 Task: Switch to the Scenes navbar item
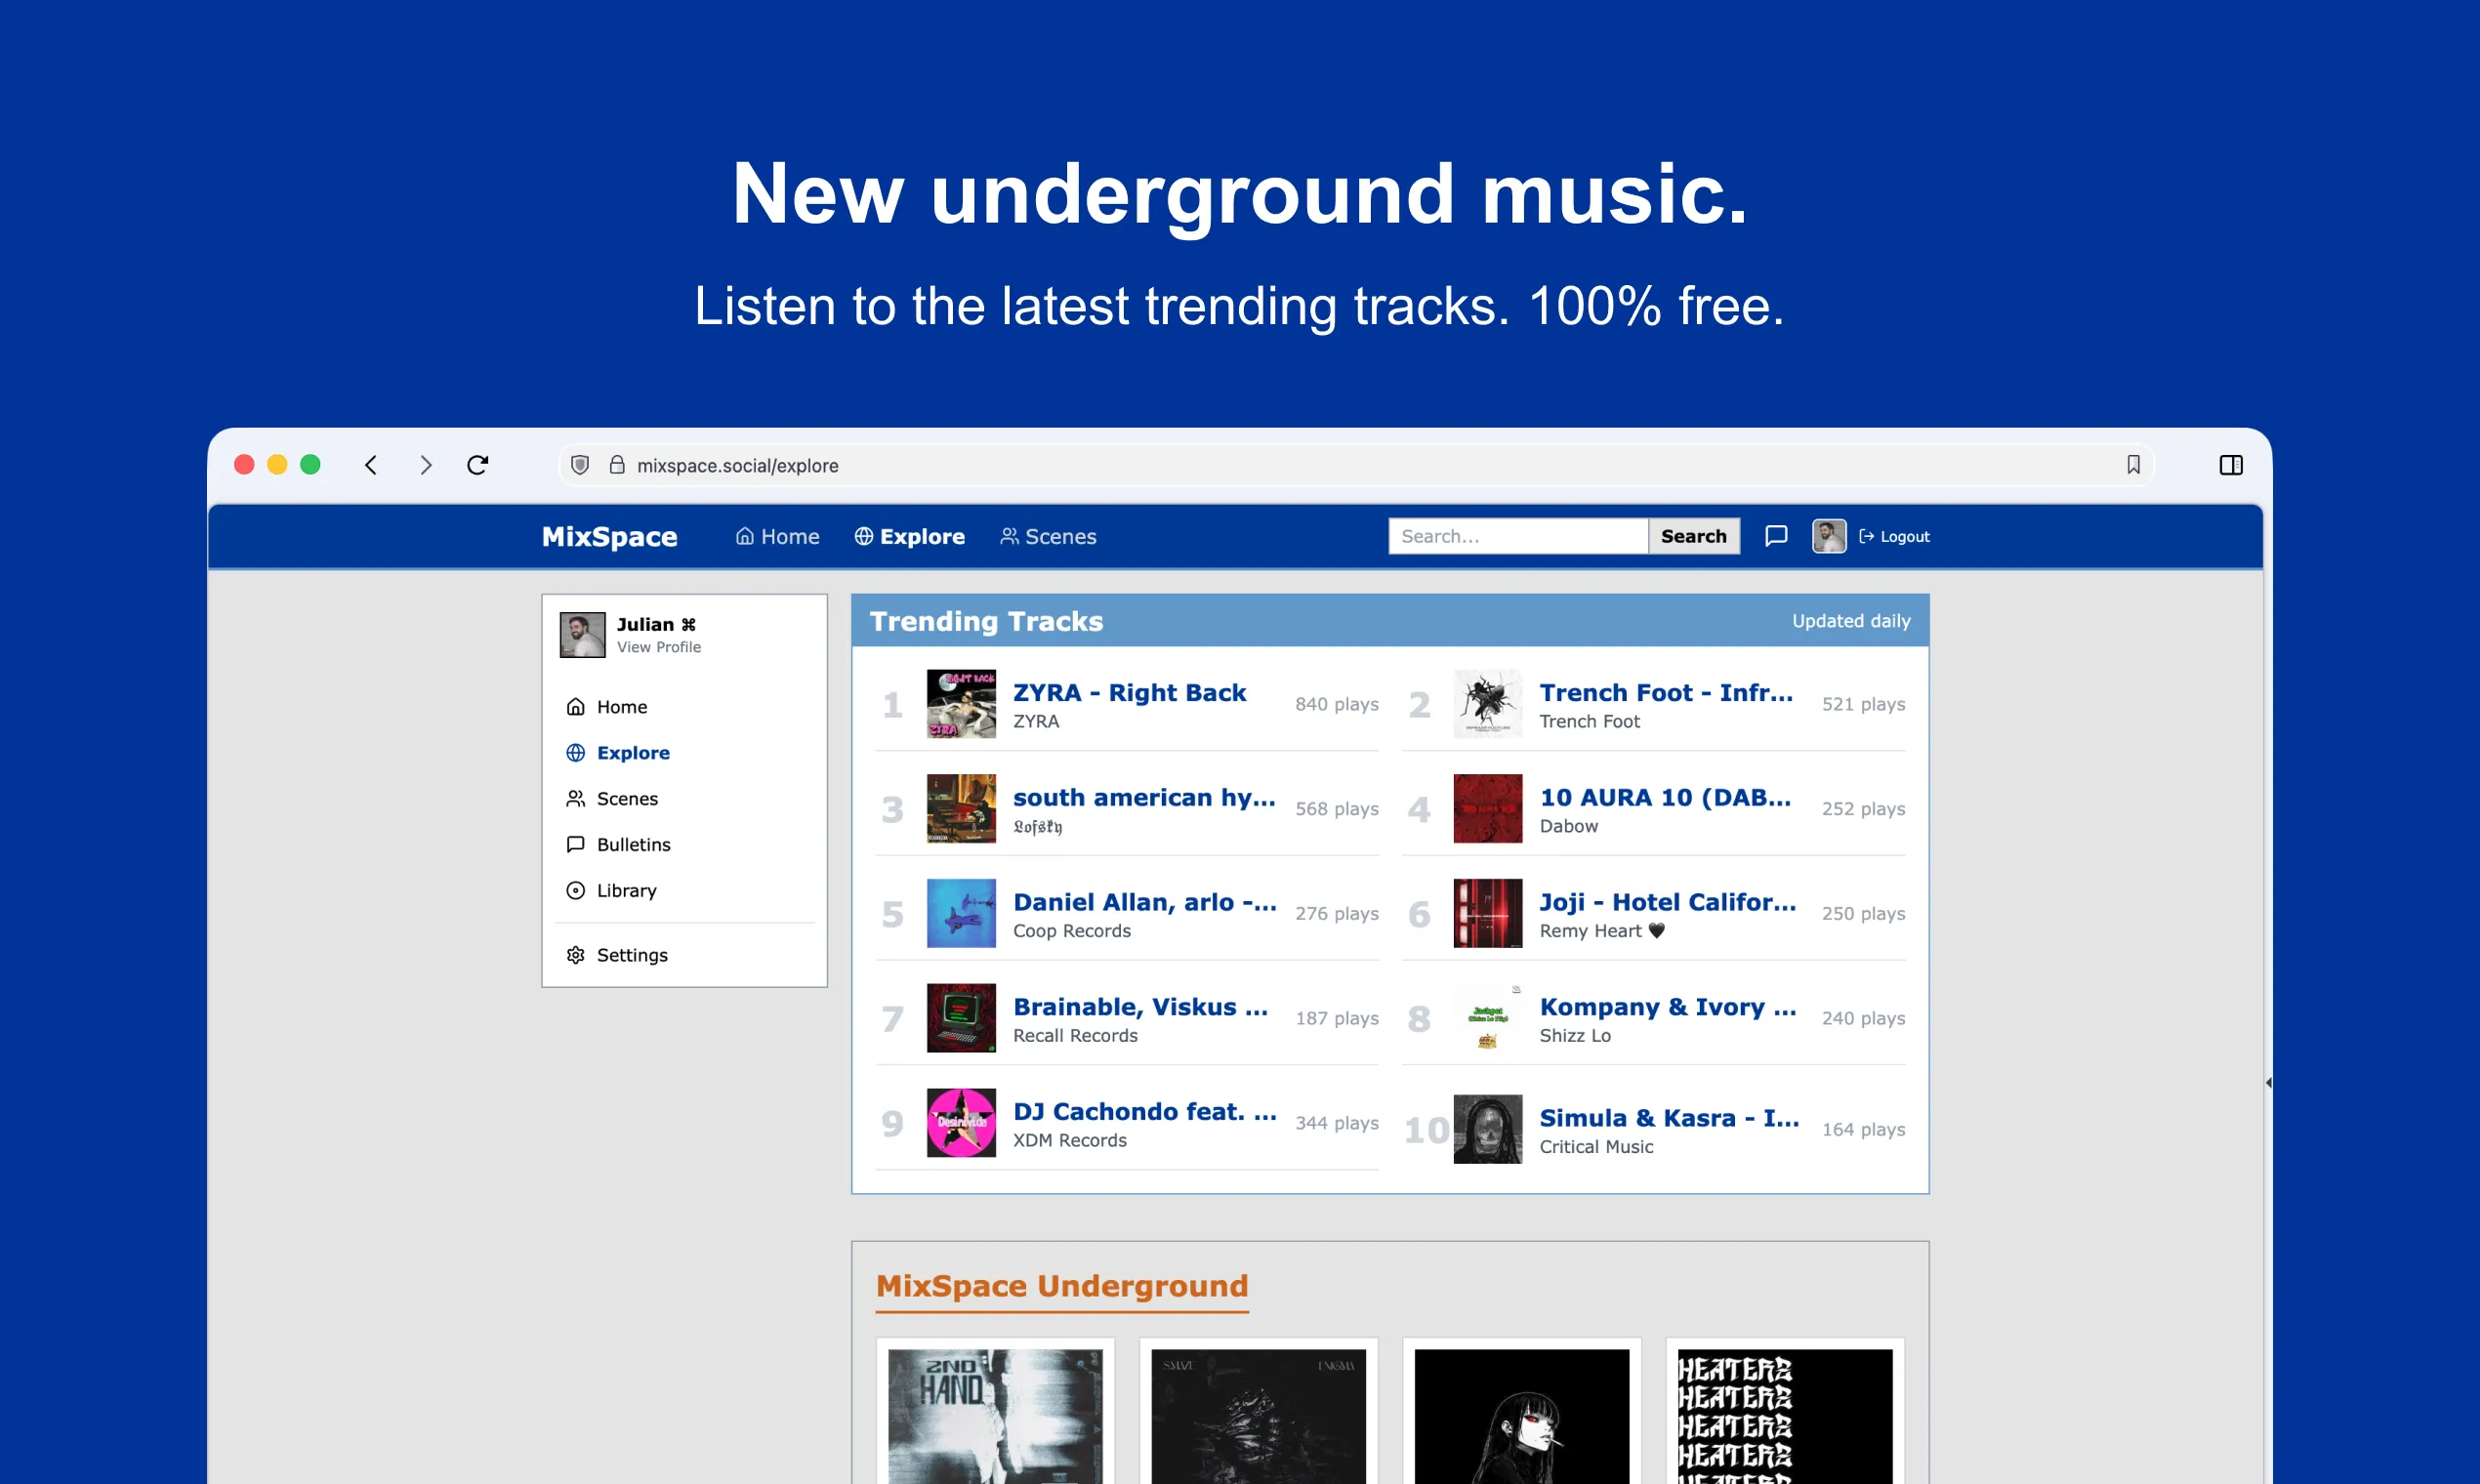point(1047,536)
